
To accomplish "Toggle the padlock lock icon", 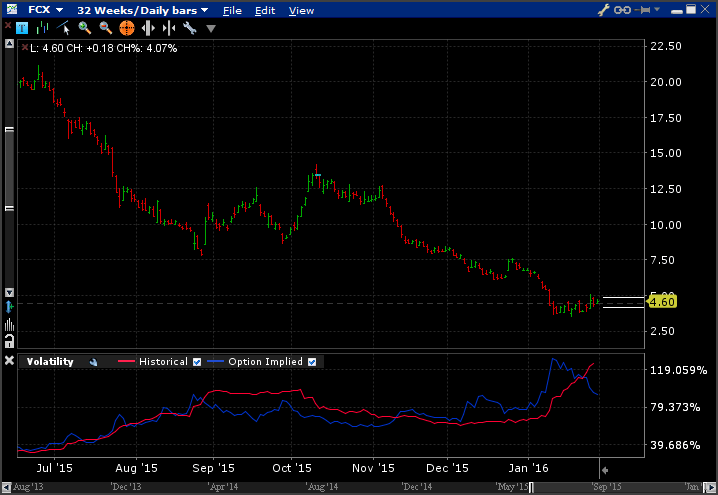I will [x=9, y=341].
